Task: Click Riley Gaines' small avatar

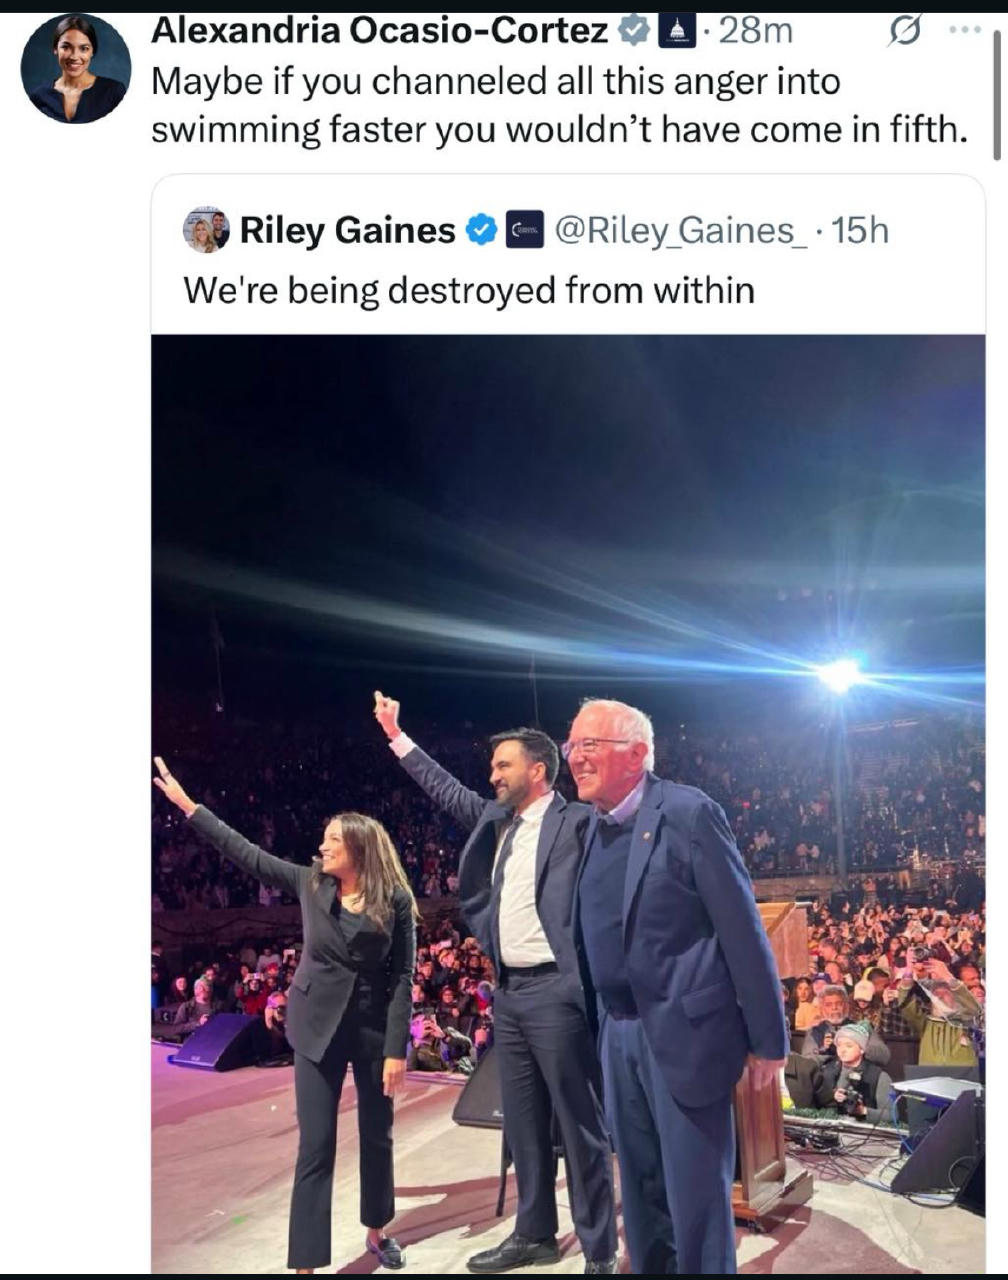Action: 206,231
